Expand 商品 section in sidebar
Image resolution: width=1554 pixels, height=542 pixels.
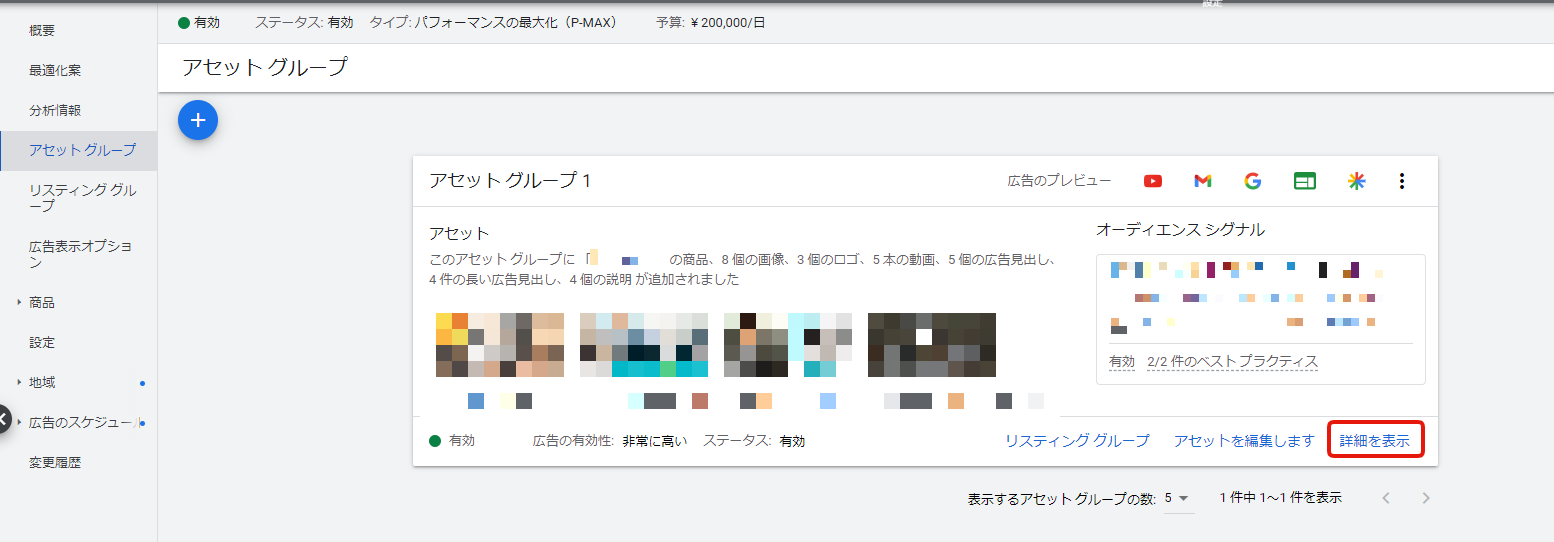click(x=19, y=302)
